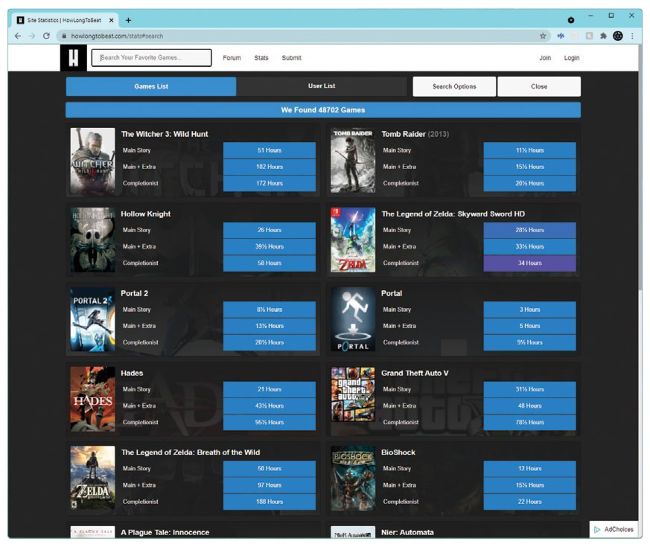650x544 pixels.
Task: Open the Nier: Automata title link
Action: (407, 532)
